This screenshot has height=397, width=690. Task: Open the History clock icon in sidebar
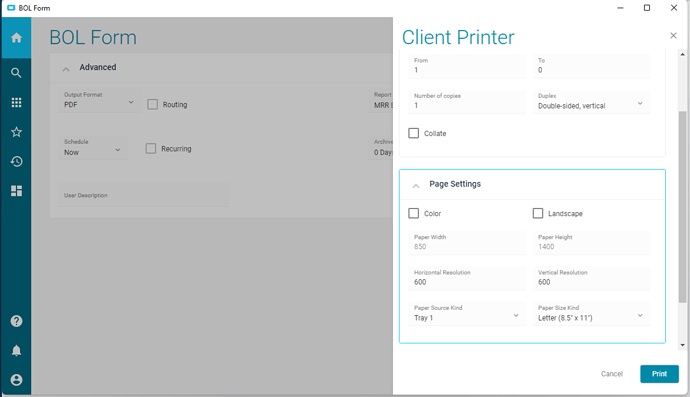tap(16, 161)
